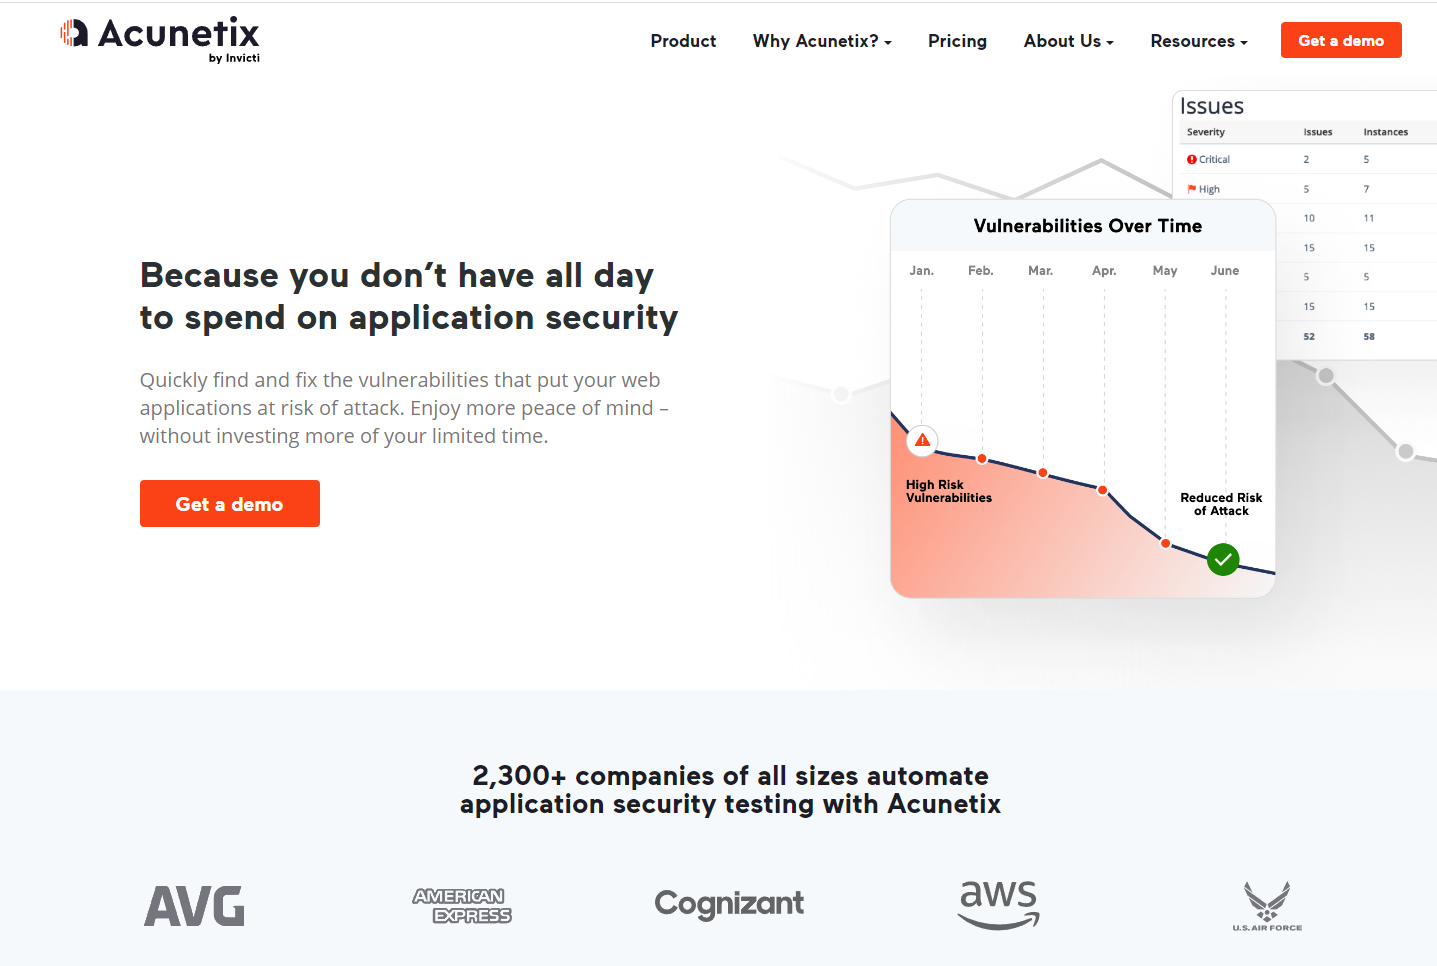Go to the Pricing page
This screenshot has height=966, width=1437.
tap(957, 41)
